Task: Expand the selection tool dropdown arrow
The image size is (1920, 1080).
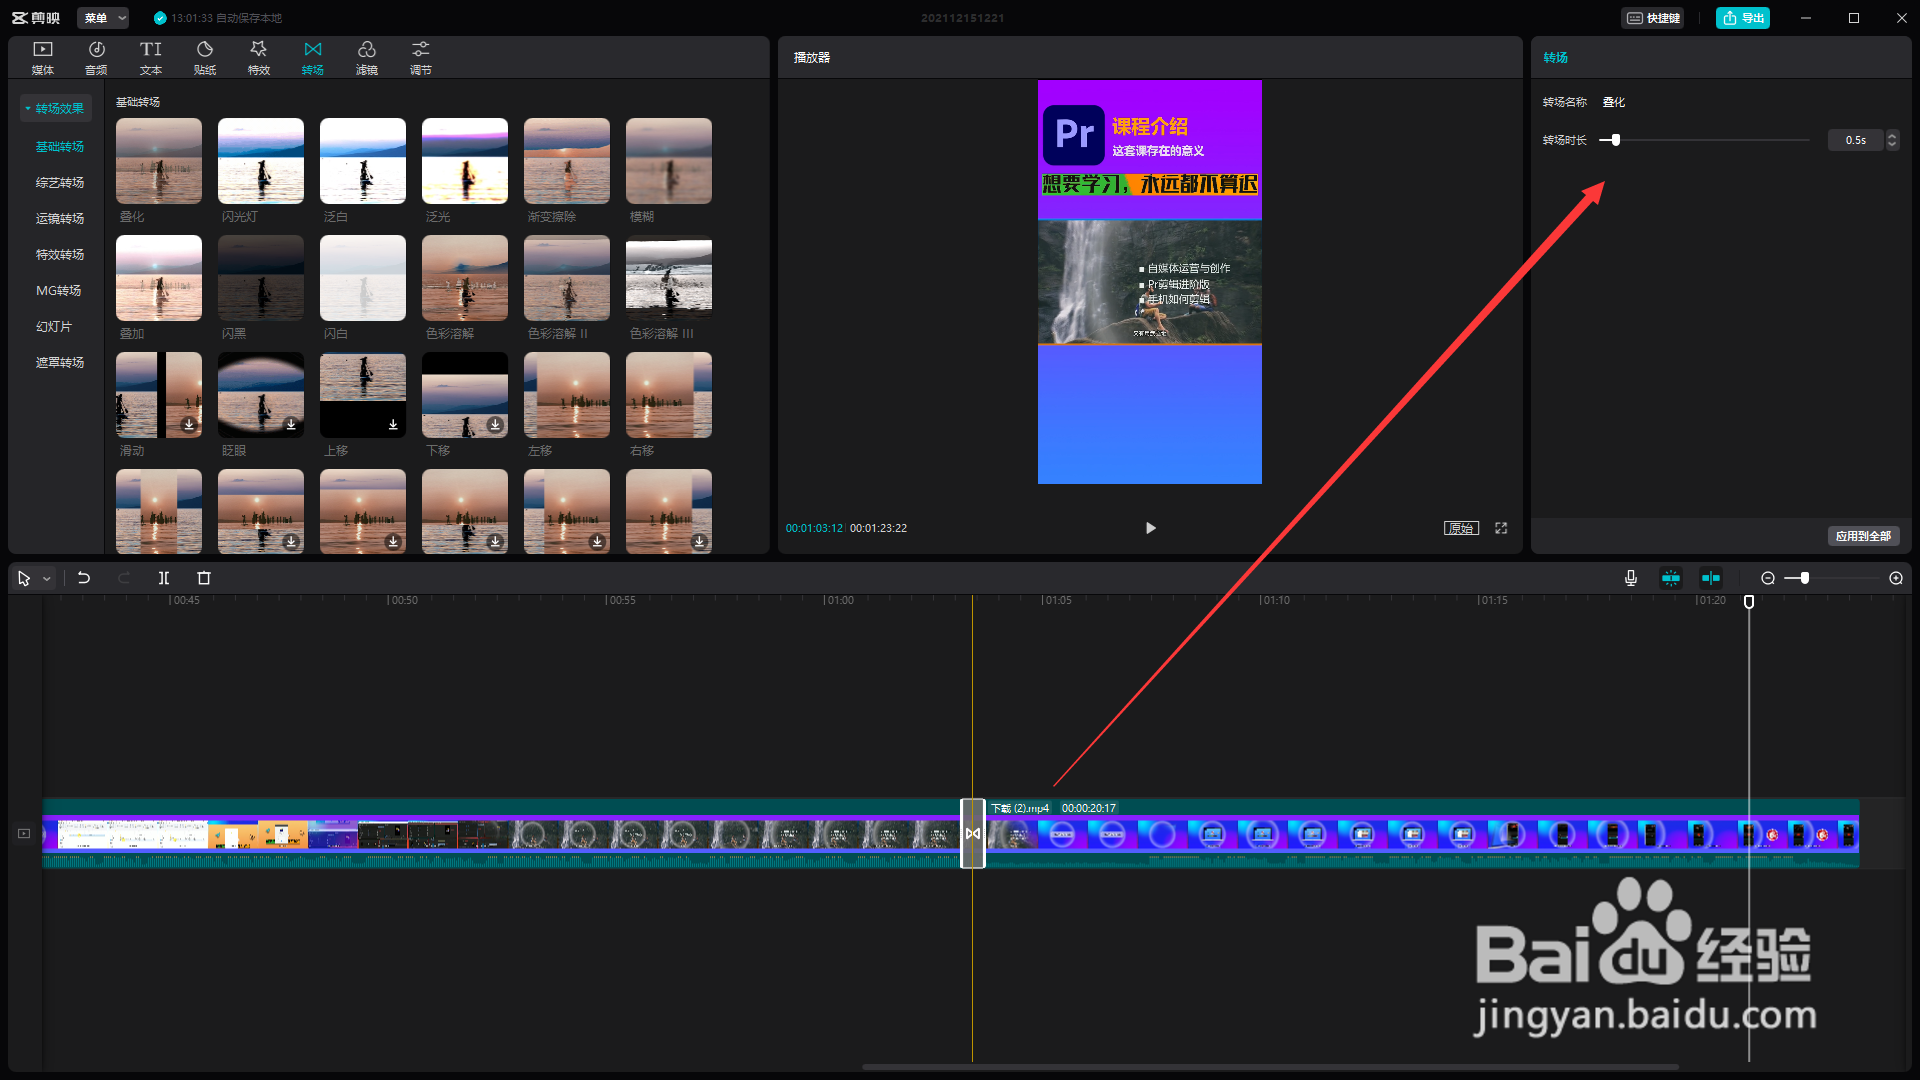Action: (x=46, y=579)
